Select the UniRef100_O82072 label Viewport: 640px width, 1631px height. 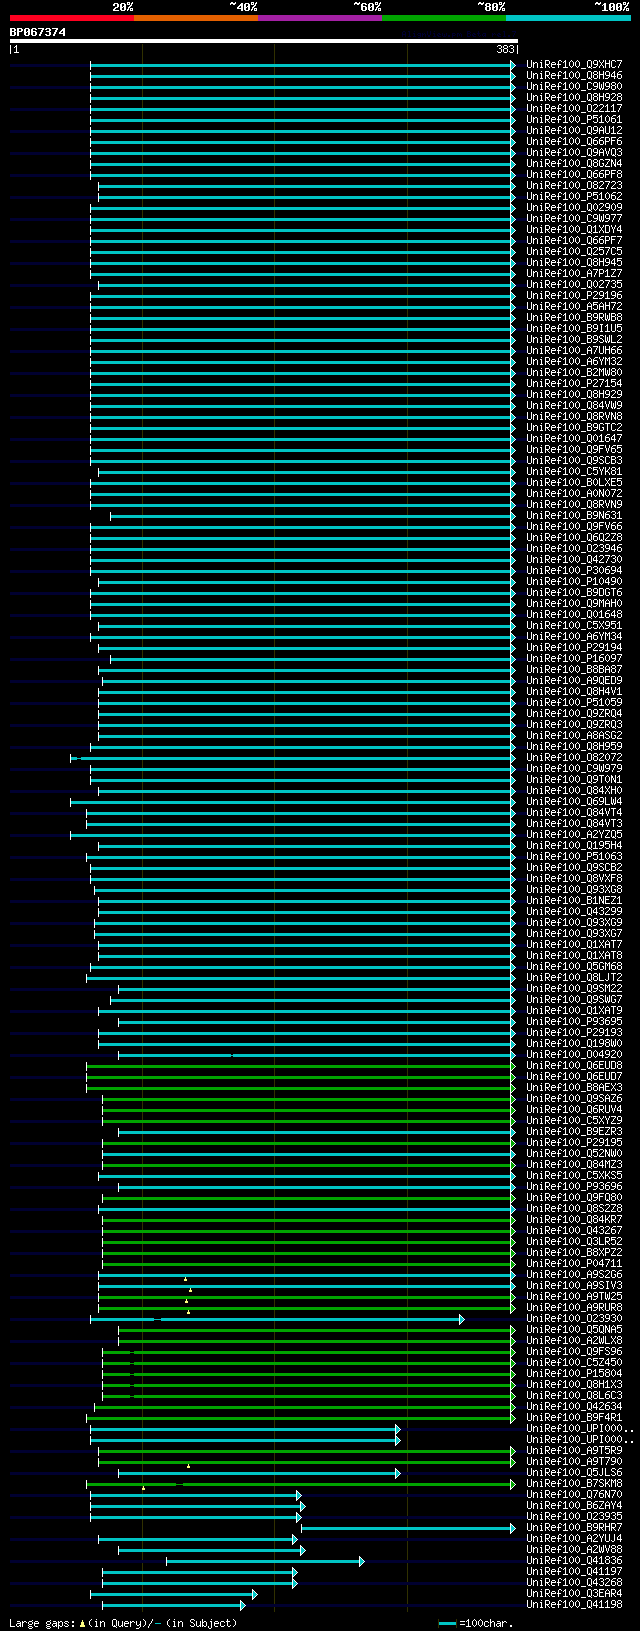tap(574, 757)
